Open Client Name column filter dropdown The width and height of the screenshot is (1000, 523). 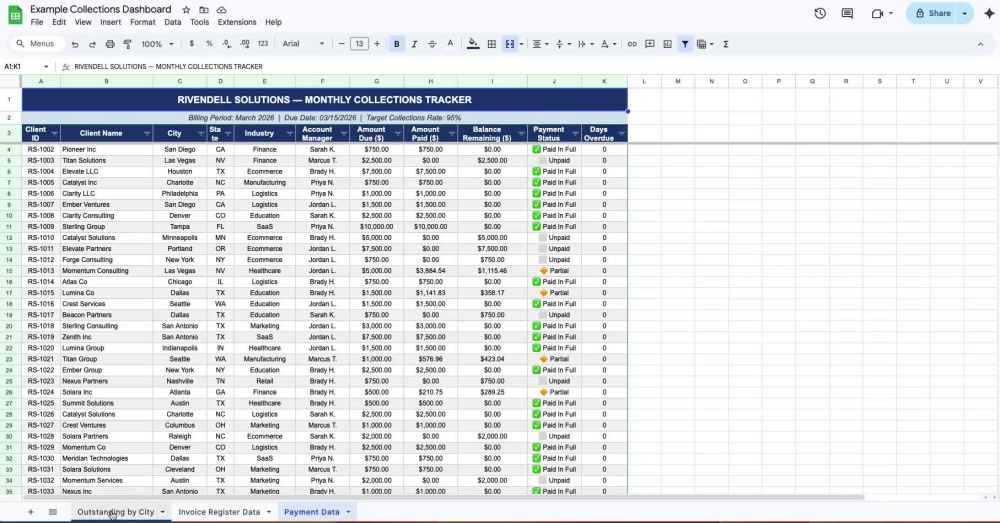tap(147, 133)
